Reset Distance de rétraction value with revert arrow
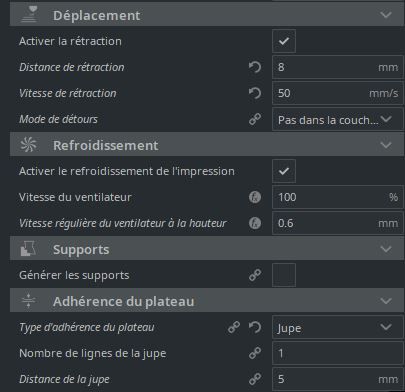The image size is (405, 392). pos(255,67)
